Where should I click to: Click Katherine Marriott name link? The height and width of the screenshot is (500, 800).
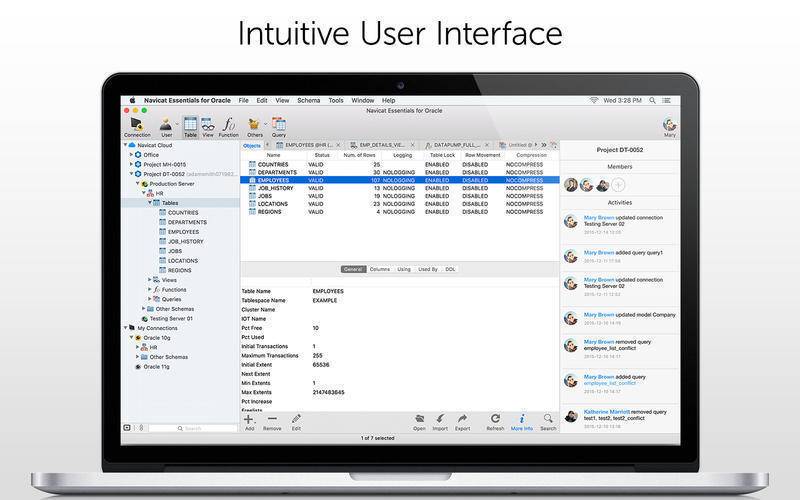coord(607,411)
